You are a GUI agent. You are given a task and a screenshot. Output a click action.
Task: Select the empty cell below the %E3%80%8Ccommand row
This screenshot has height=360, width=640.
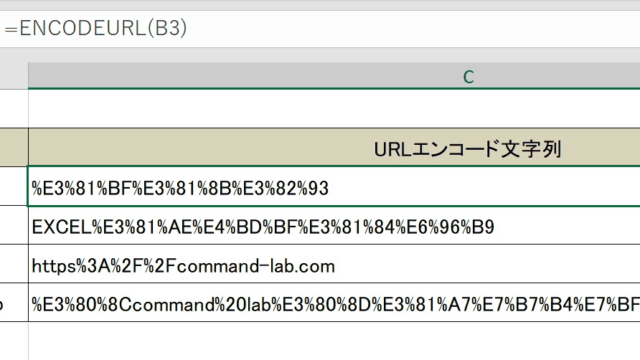pos(334,341)
